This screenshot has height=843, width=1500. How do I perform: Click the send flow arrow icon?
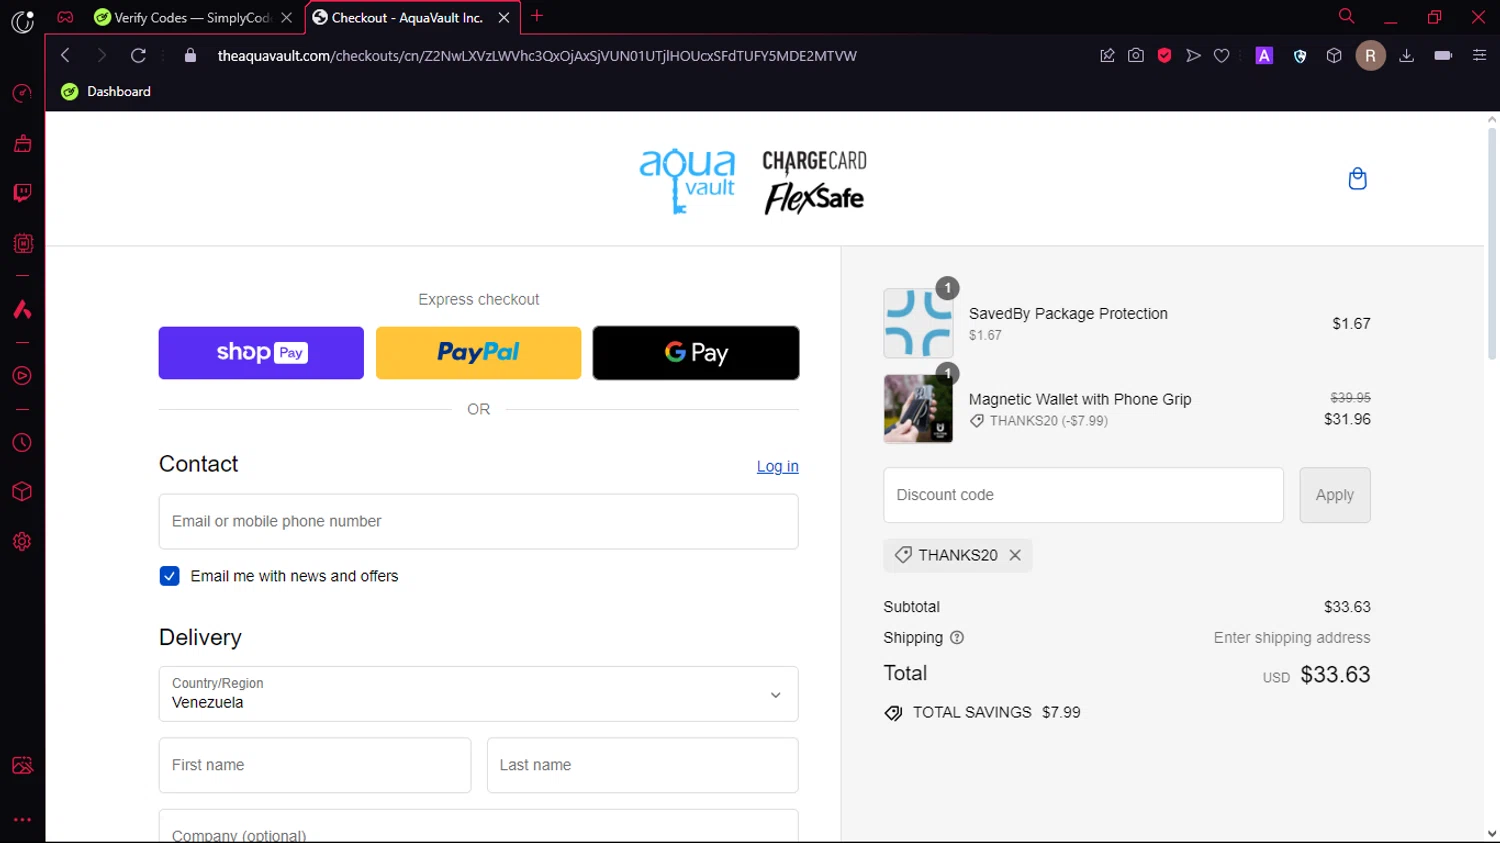click(x=1193, y=56)
